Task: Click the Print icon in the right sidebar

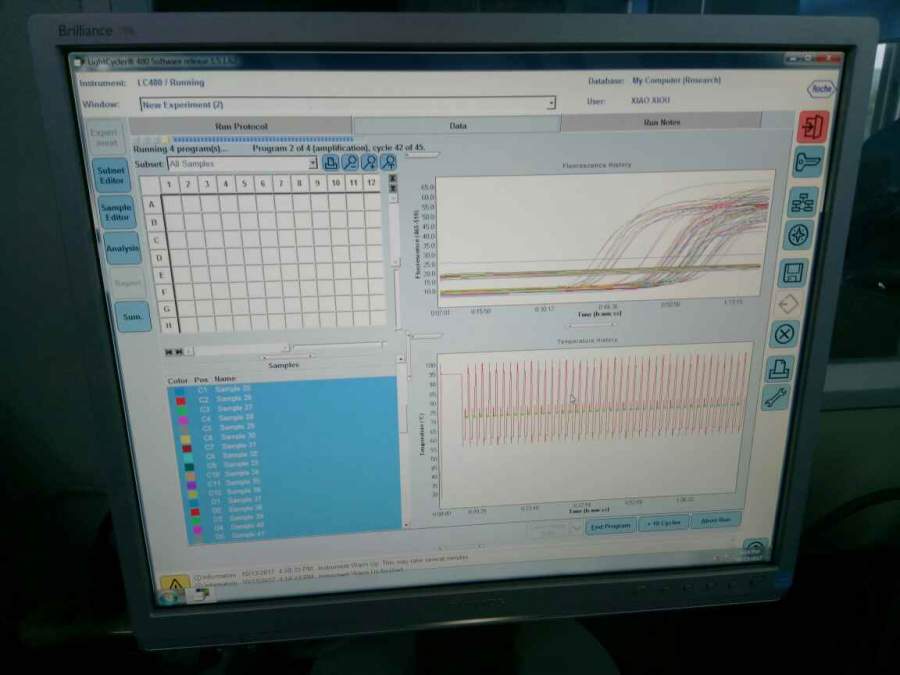Action: pos(779,368)
